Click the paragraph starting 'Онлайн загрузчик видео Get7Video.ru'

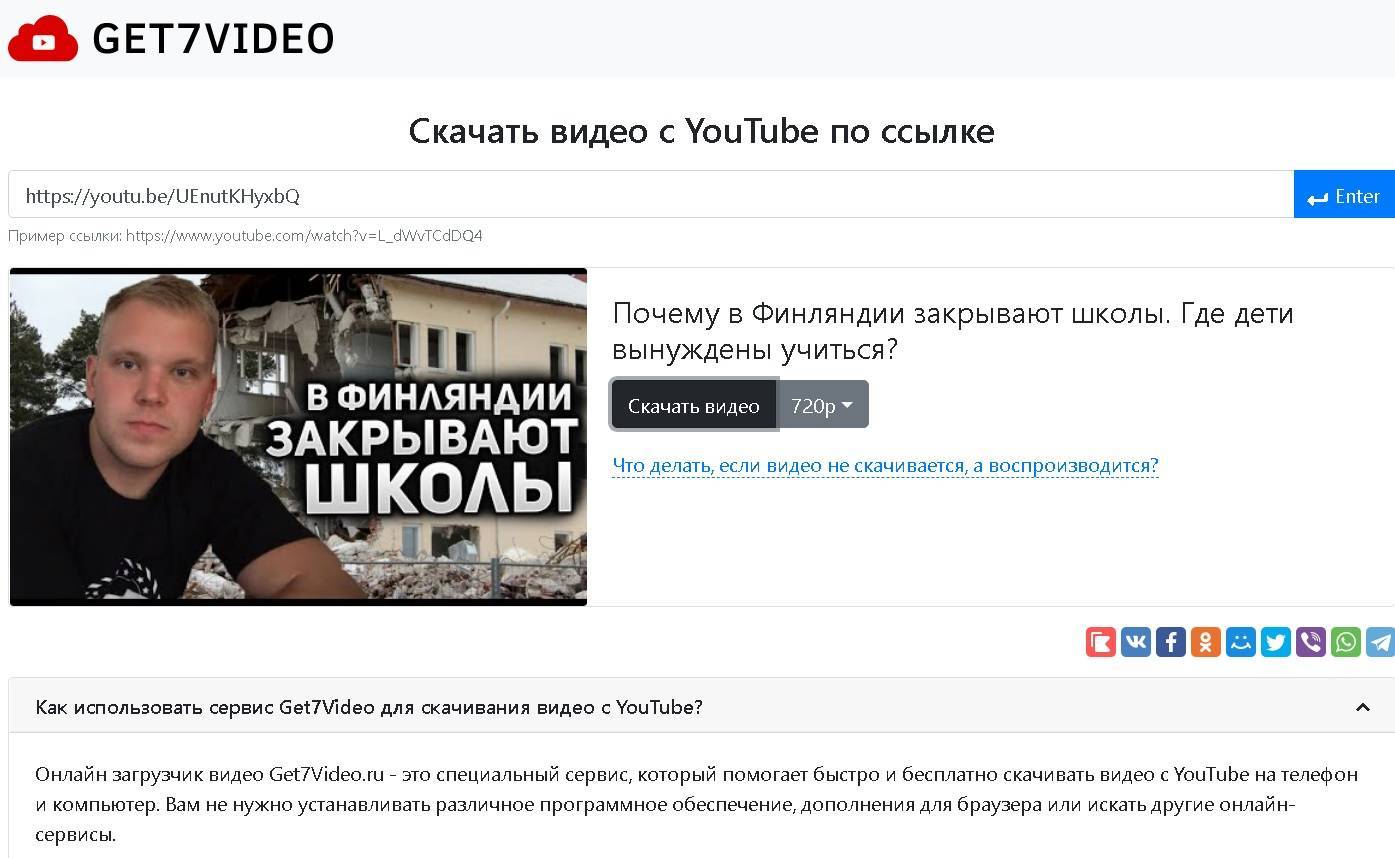[x=697, y=804]
